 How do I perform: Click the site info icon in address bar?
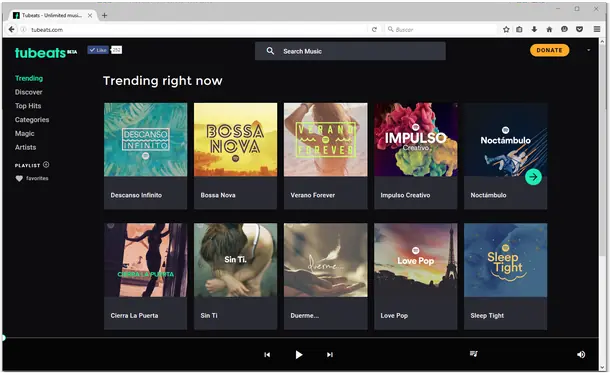[x=23, y=30]
